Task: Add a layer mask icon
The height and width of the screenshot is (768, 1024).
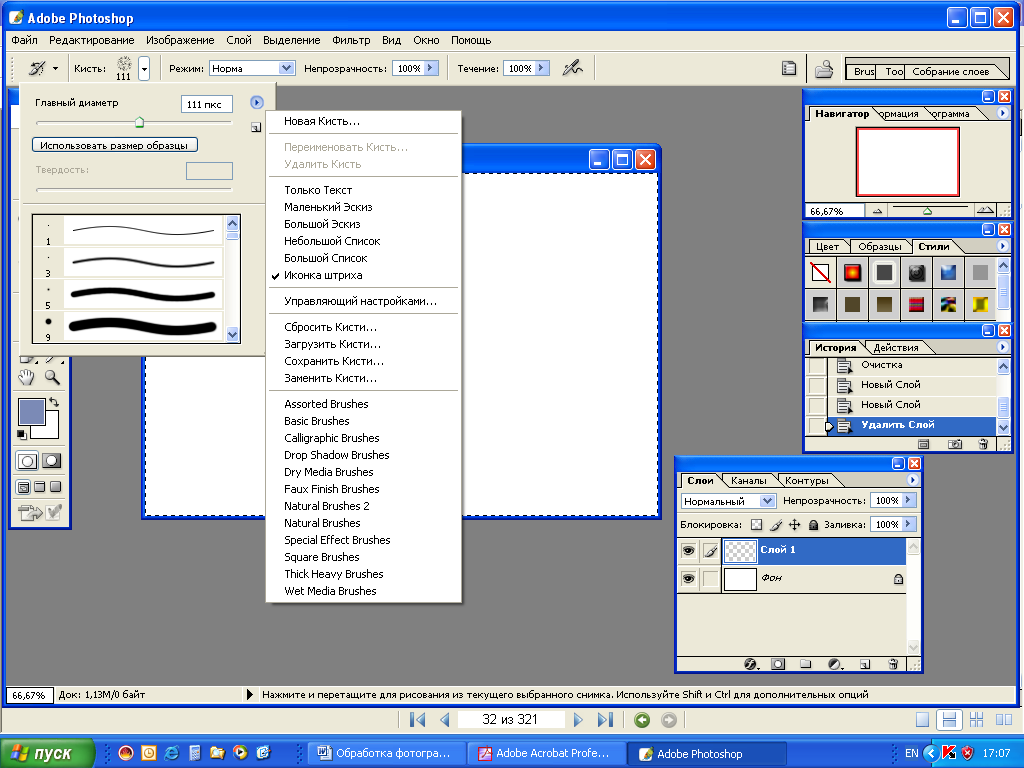Action: pos(778,664)
